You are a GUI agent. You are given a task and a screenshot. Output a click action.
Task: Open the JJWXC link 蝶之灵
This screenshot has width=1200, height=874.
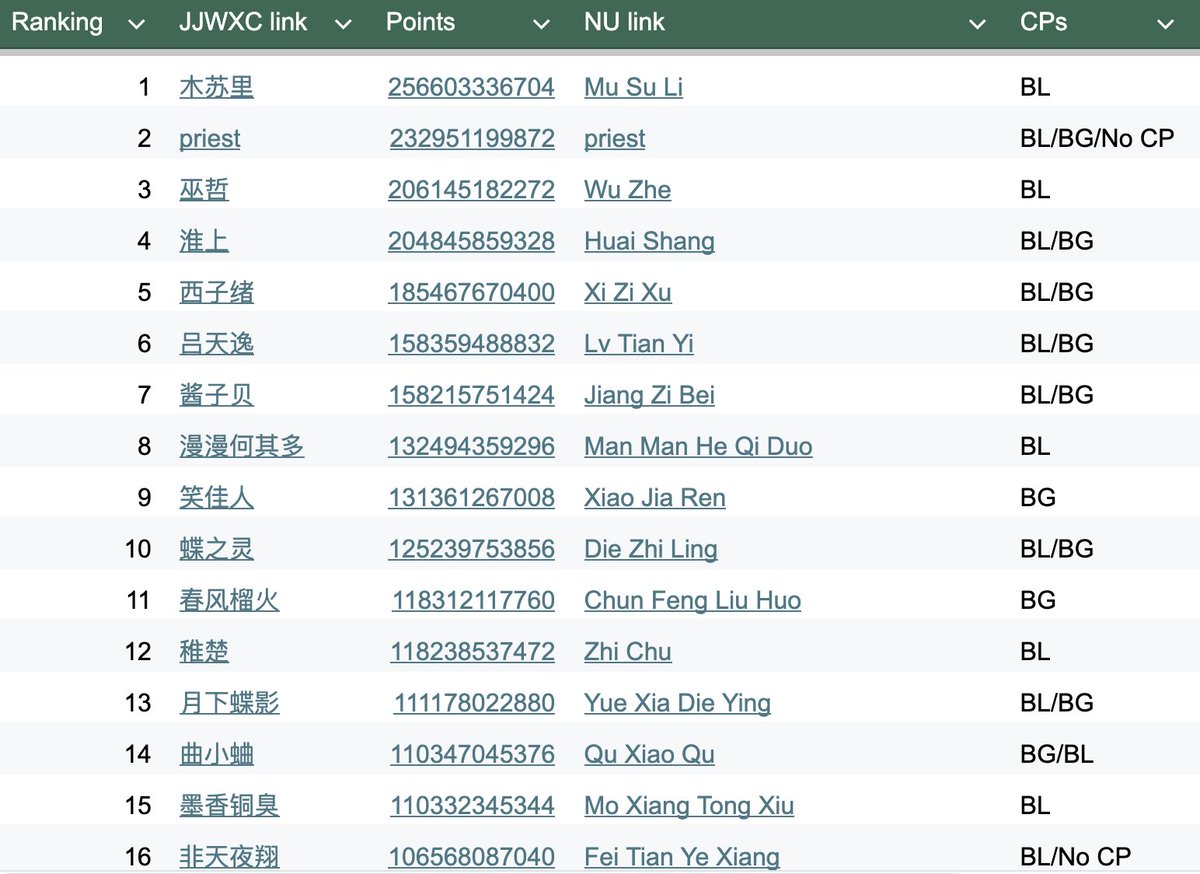tap(216, 549)
